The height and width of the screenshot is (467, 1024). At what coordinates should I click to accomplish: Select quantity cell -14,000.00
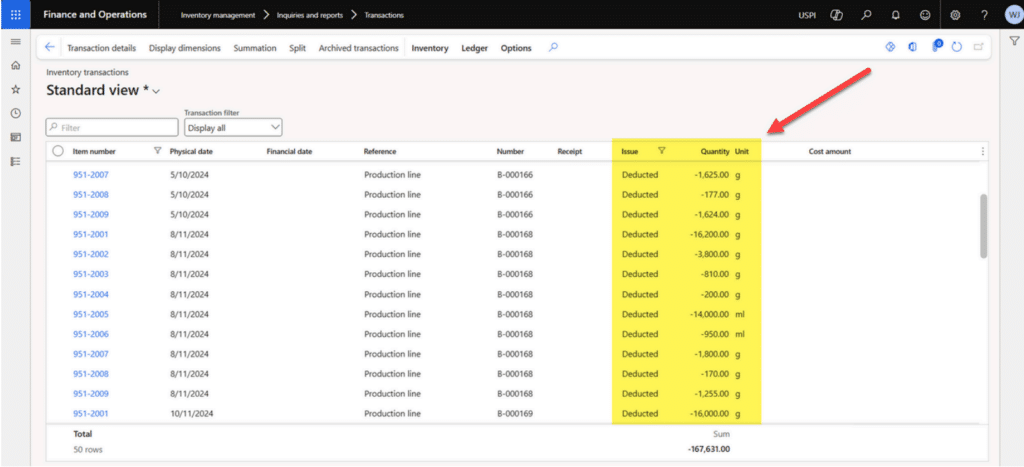709,314
